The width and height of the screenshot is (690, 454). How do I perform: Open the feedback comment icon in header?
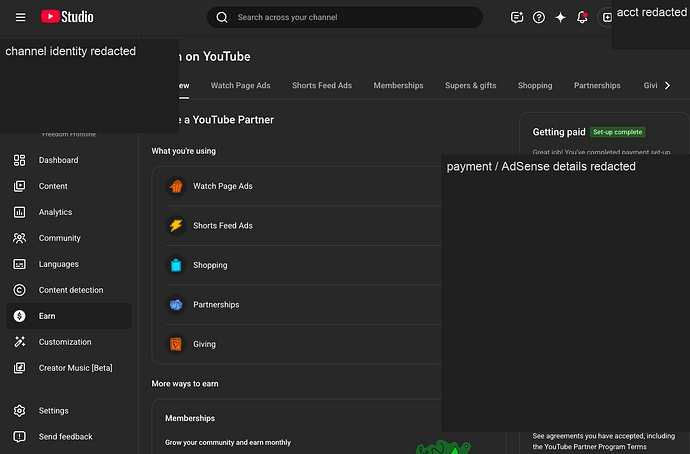(517, 17)
